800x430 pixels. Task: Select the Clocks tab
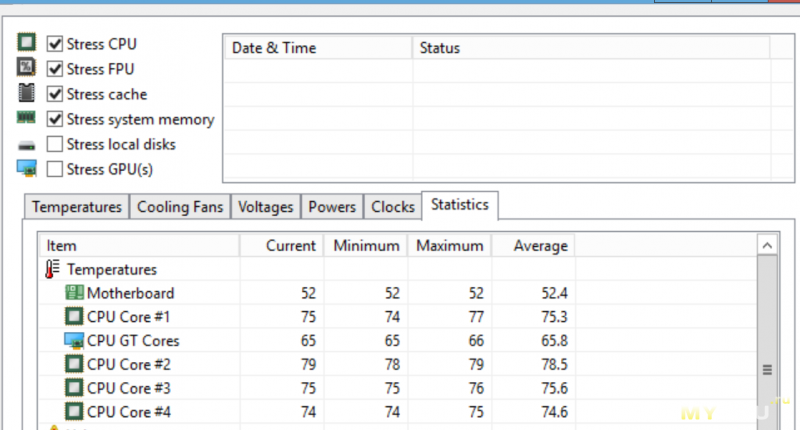point(393,207)
